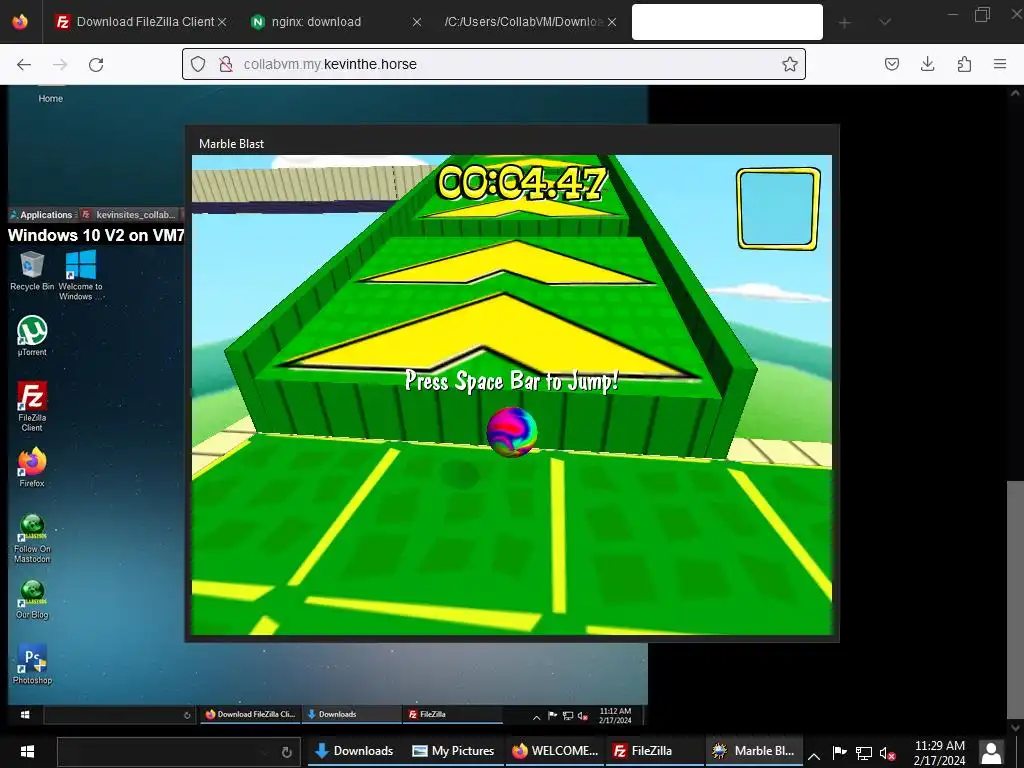Open the Applications menu in inner panel
Viewport: 1024px width, 768px height.
[x=42, y=214]
